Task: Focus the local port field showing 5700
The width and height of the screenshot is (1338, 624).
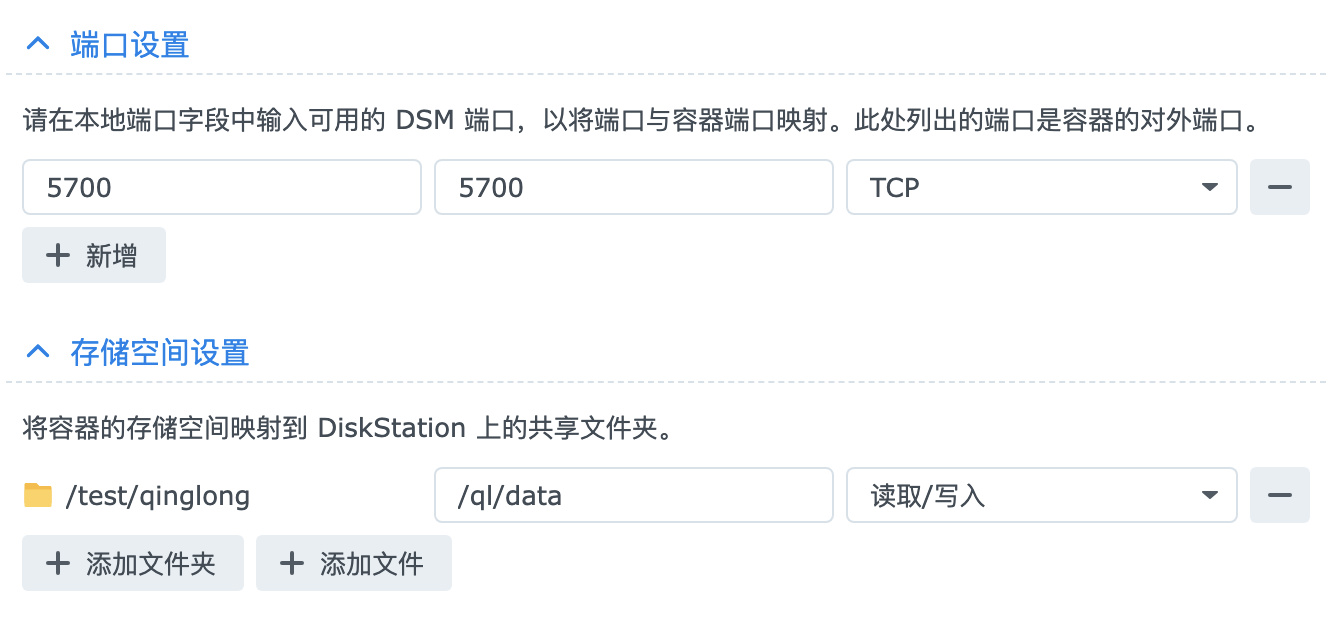Action: [222, 187]
